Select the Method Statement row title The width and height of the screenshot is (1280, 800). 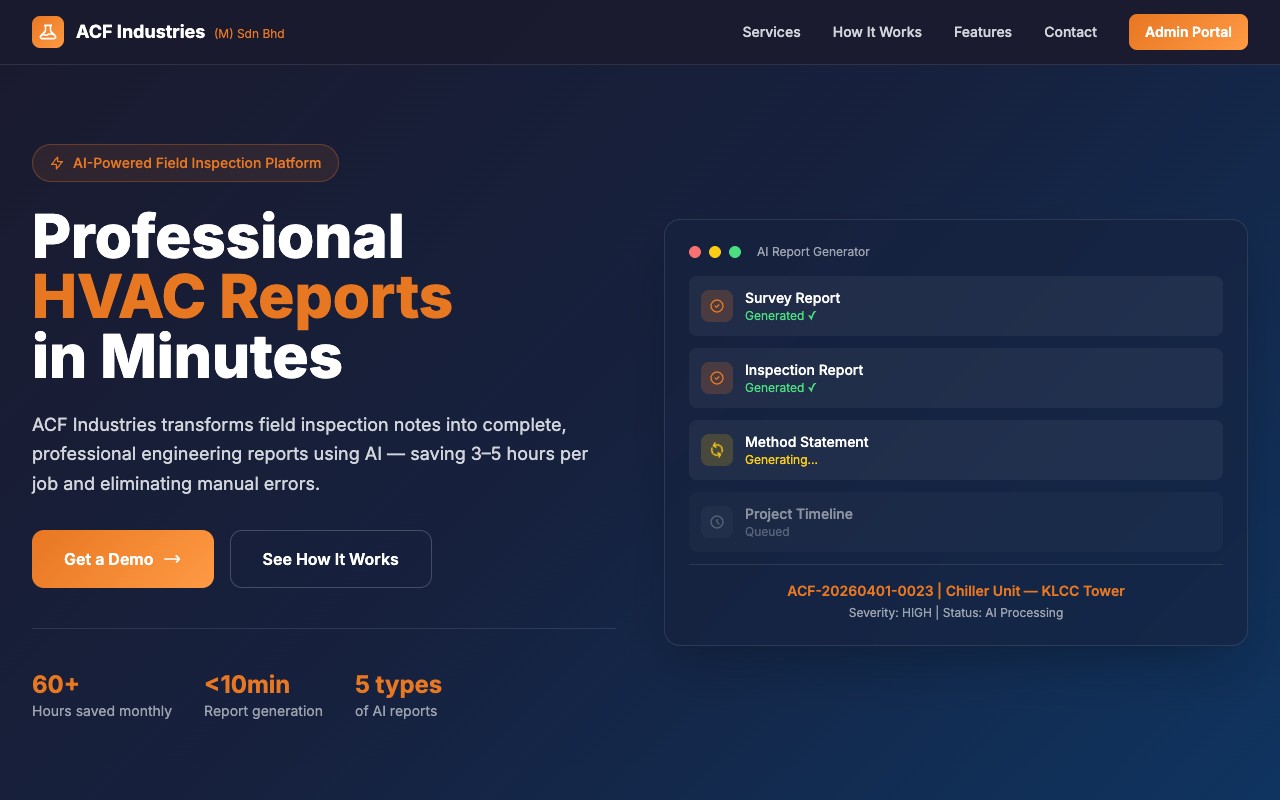pyautogui.click(x=807, y=442)
